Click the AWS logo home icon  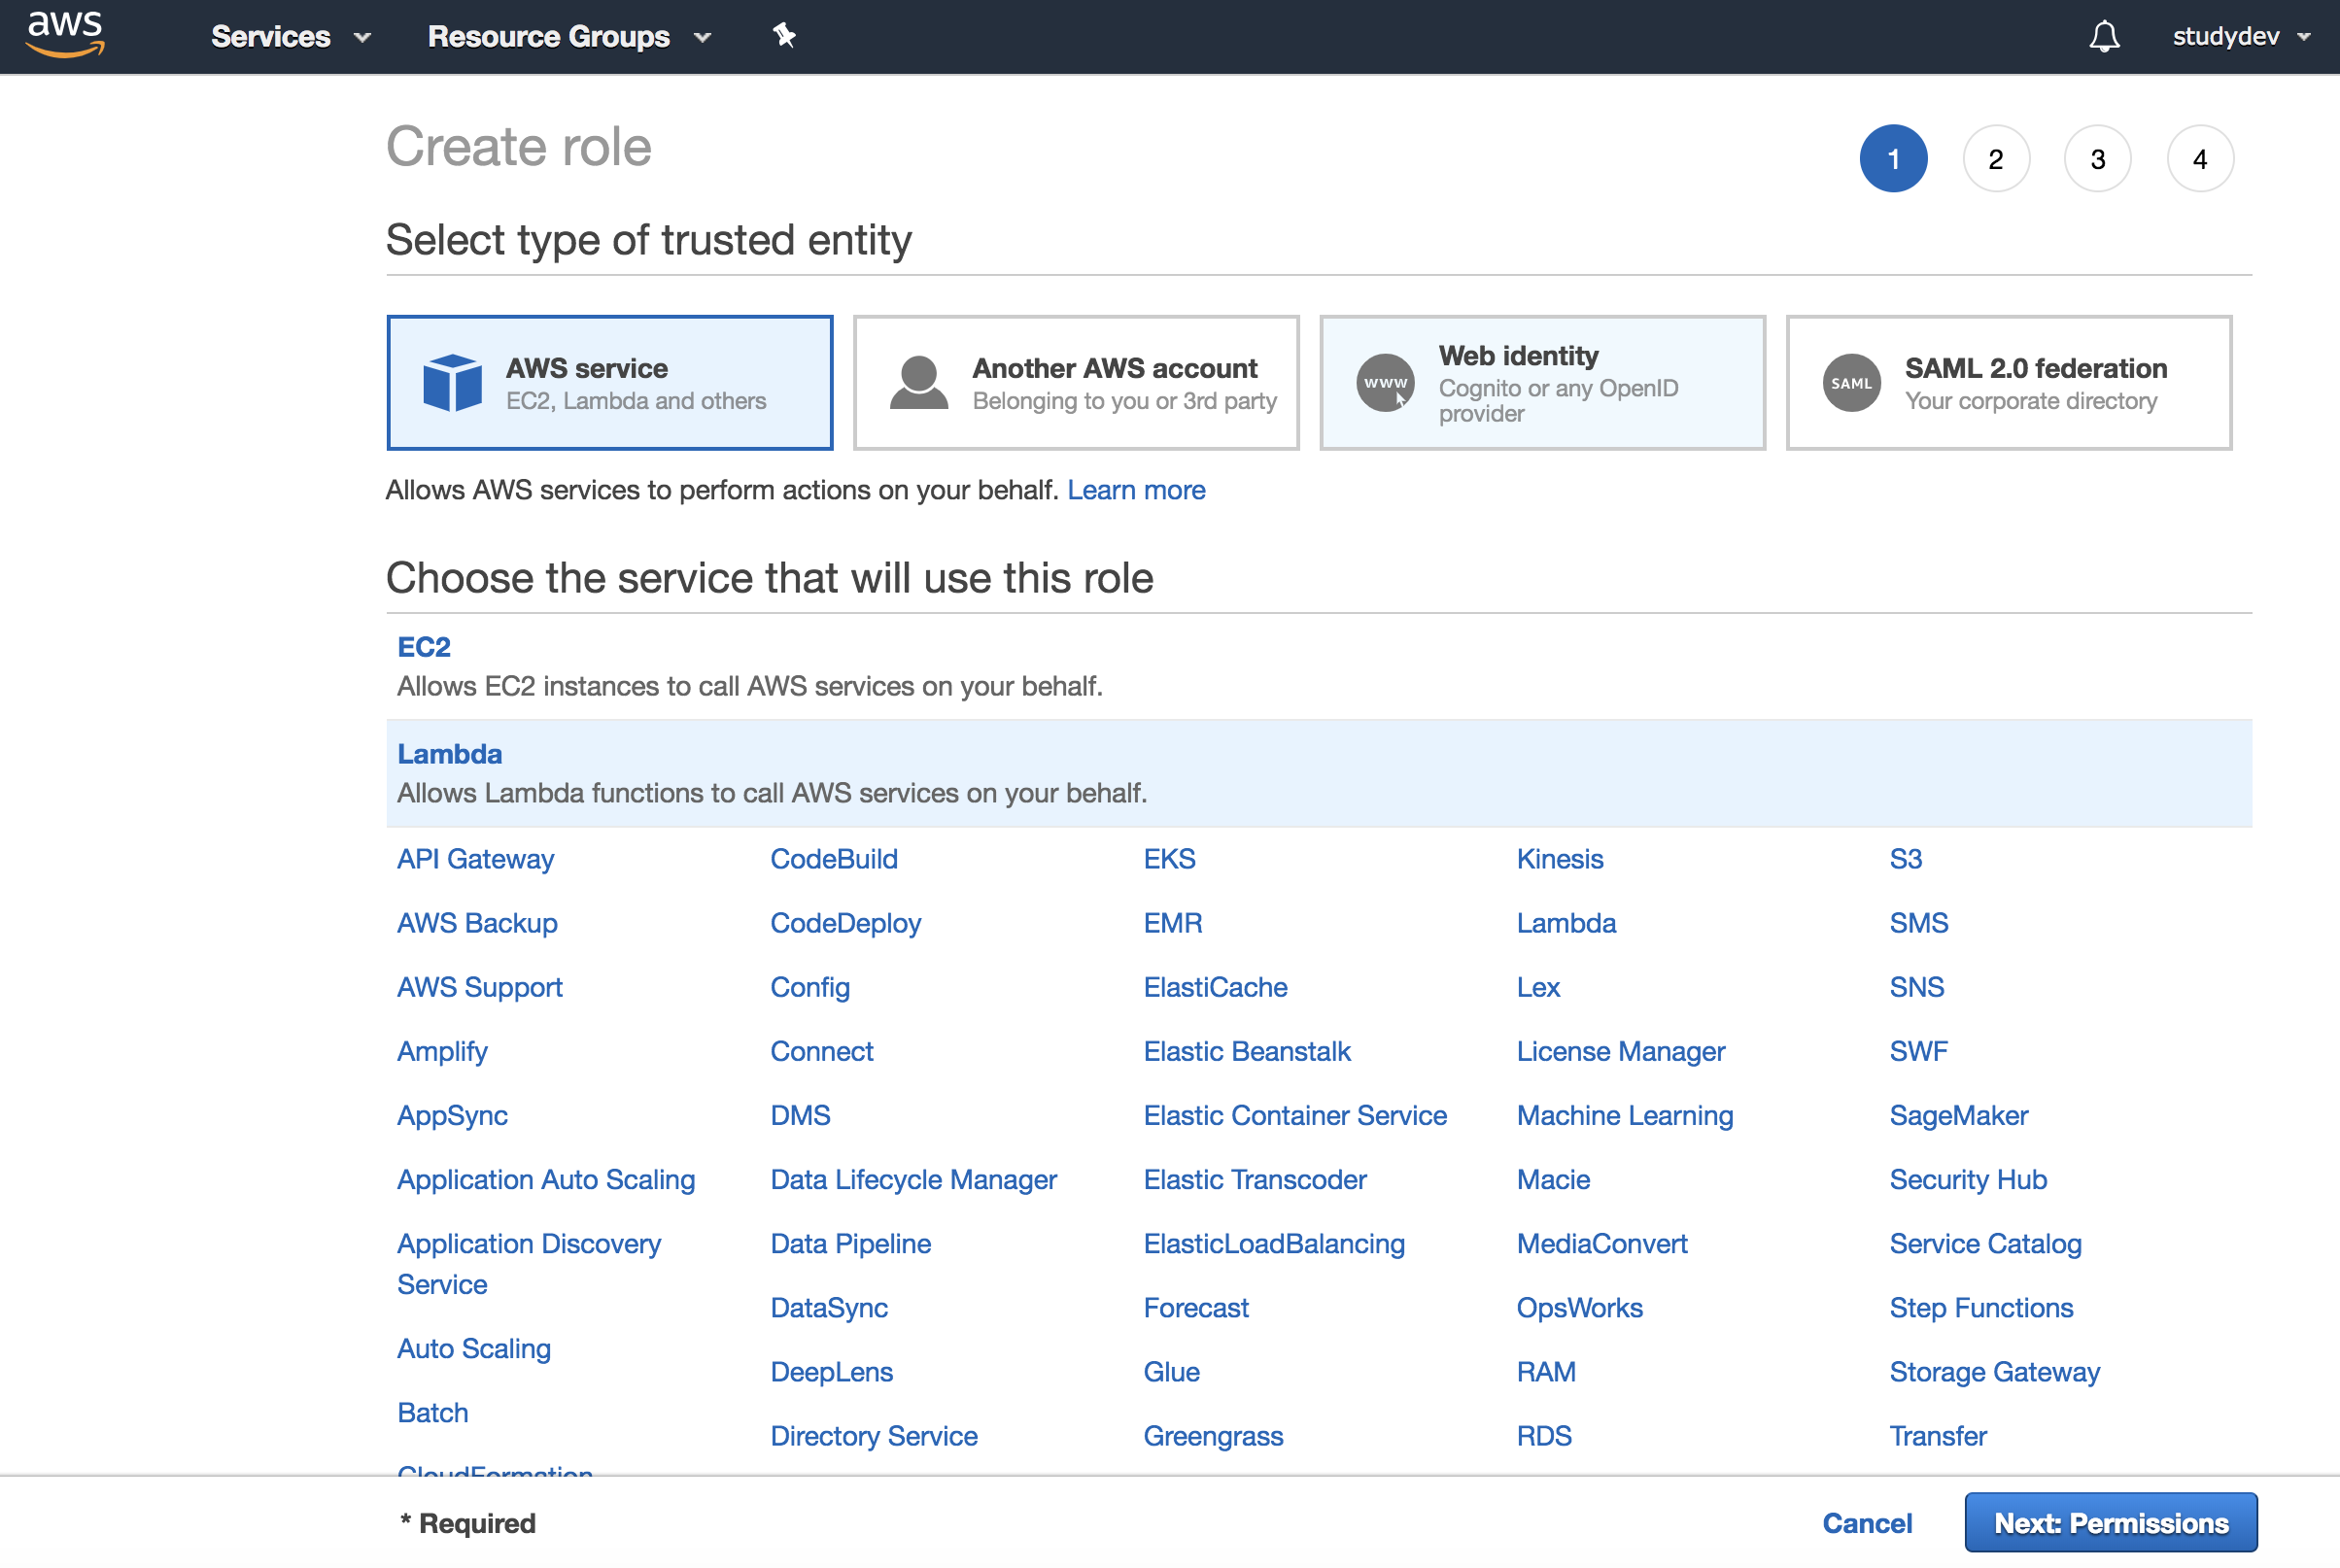66,35
